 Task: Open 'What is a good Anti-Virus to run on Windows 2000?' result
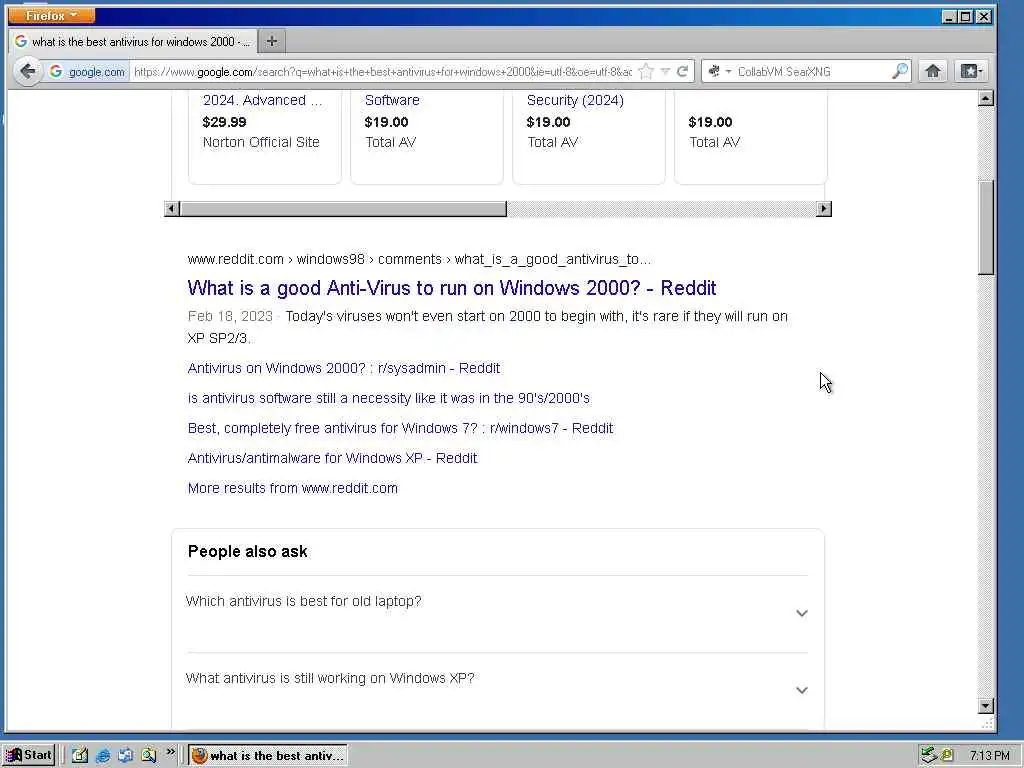pos(451,288)
